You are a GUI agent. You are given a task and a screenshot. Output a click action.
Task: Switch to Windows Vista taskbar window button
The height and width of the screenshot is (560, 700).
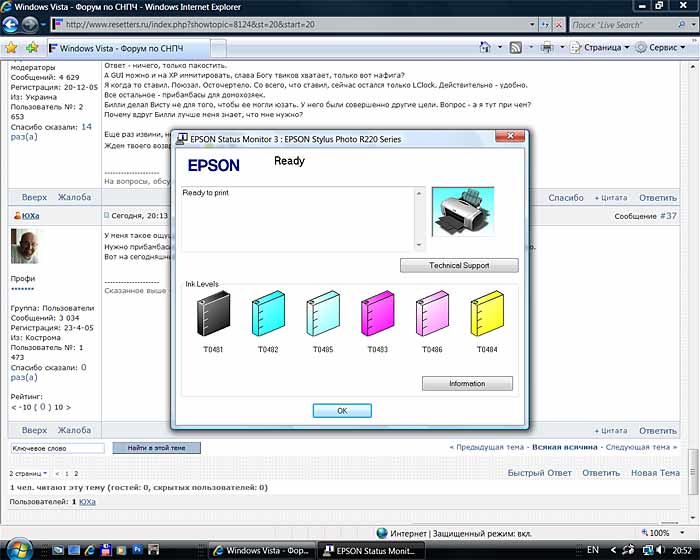point(263,551)
